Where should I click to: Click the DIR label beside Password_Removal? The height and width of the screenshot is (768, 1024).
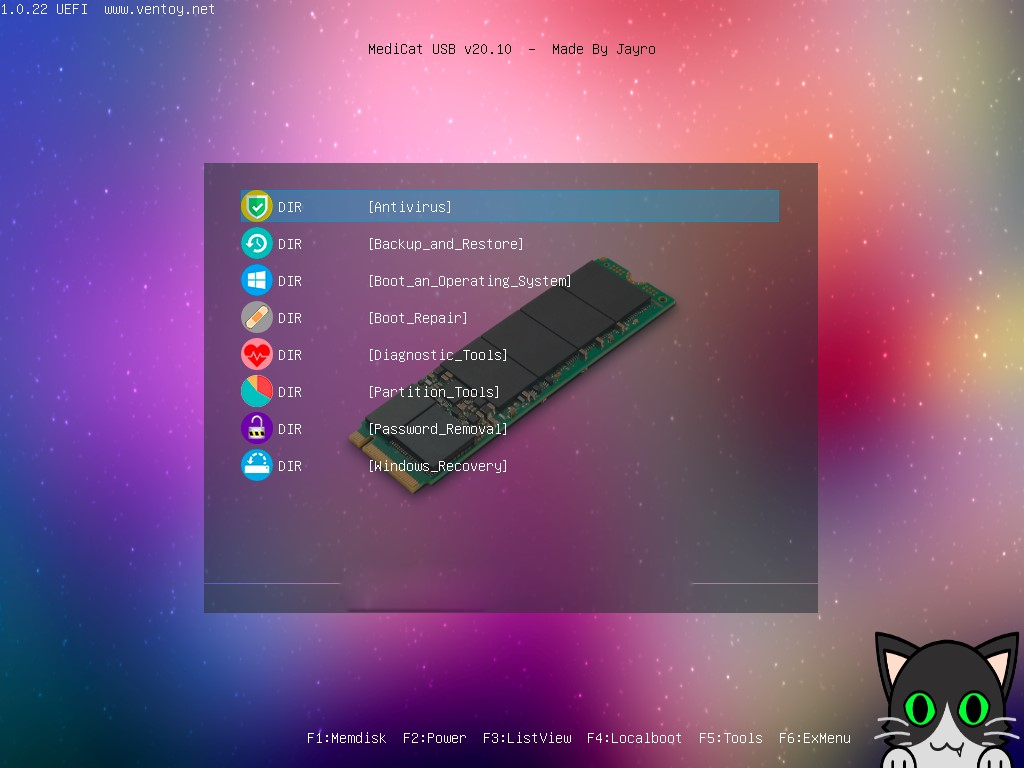pos(290,430)
